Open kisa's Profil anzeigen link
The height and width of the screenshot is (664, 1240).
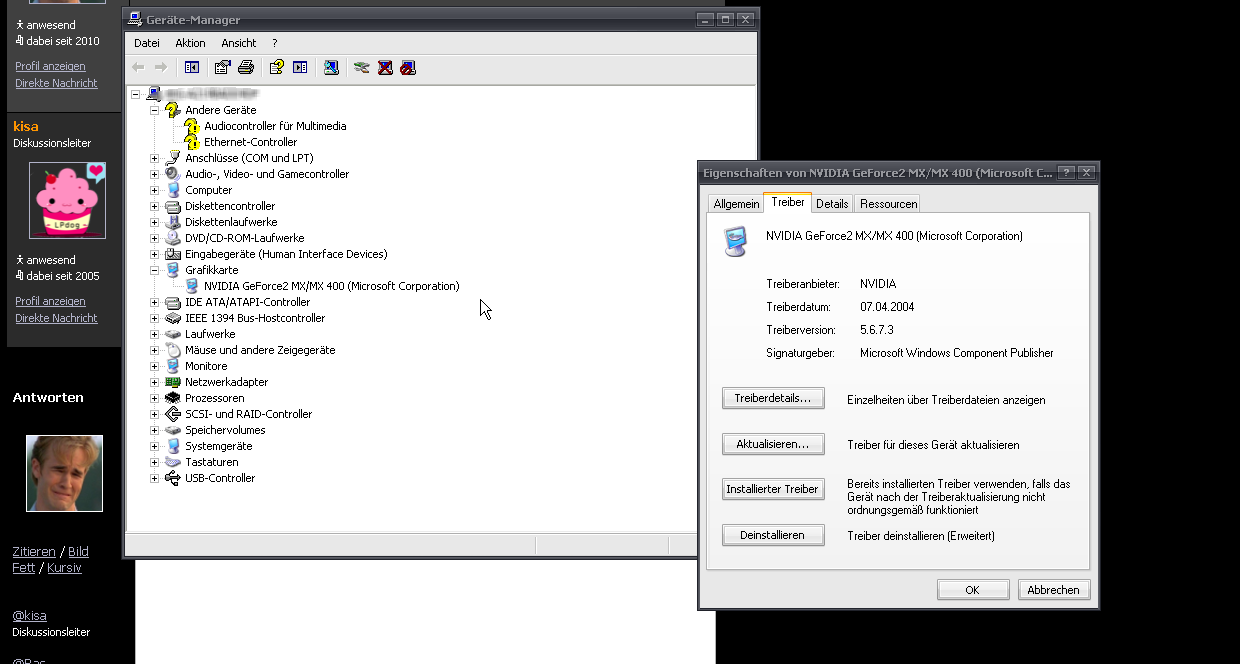(50, 301)
